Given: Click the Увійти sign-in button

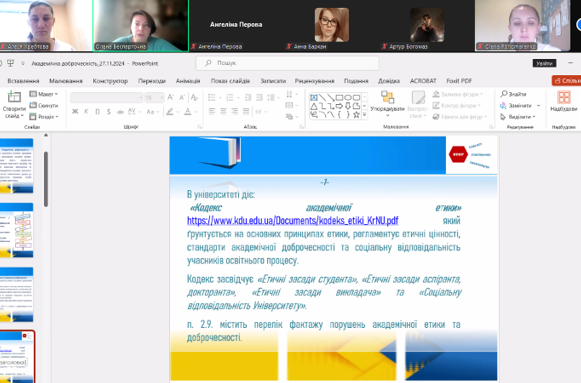Looking at the screenshot, I should coord(544,63).
